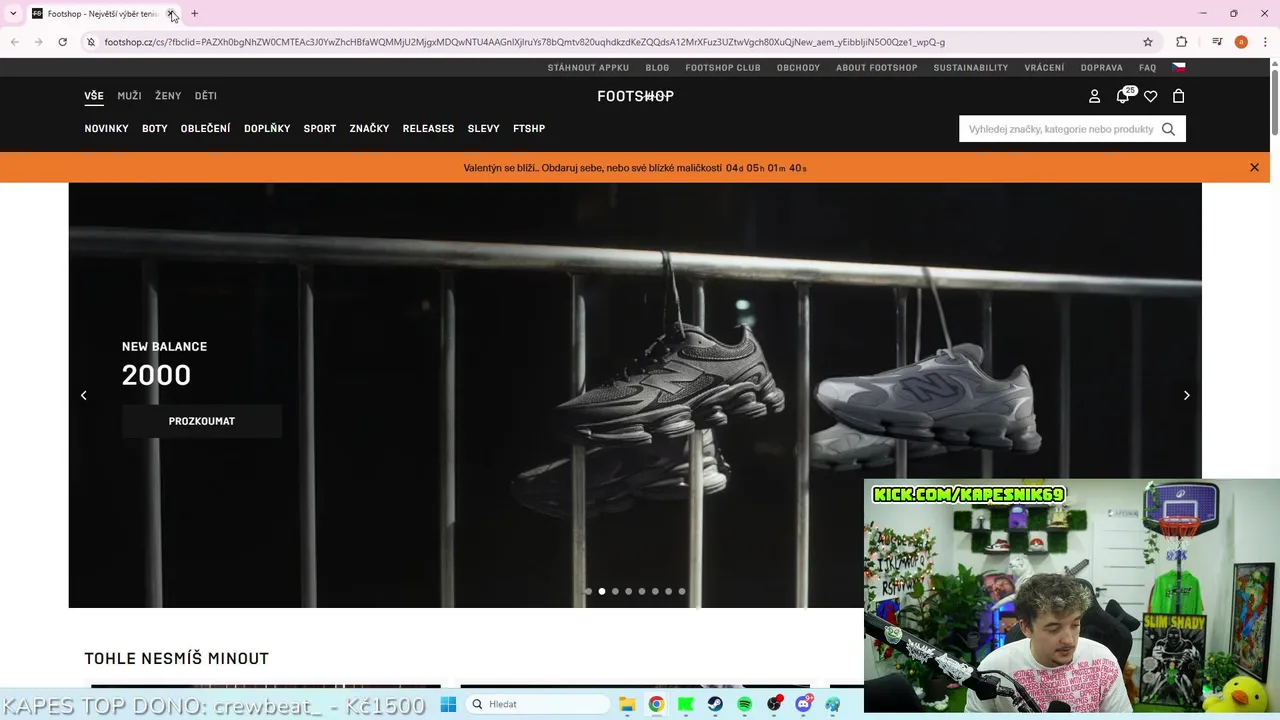Open the FTSHP menu
1280x720 pixels.
click(529, 128)
